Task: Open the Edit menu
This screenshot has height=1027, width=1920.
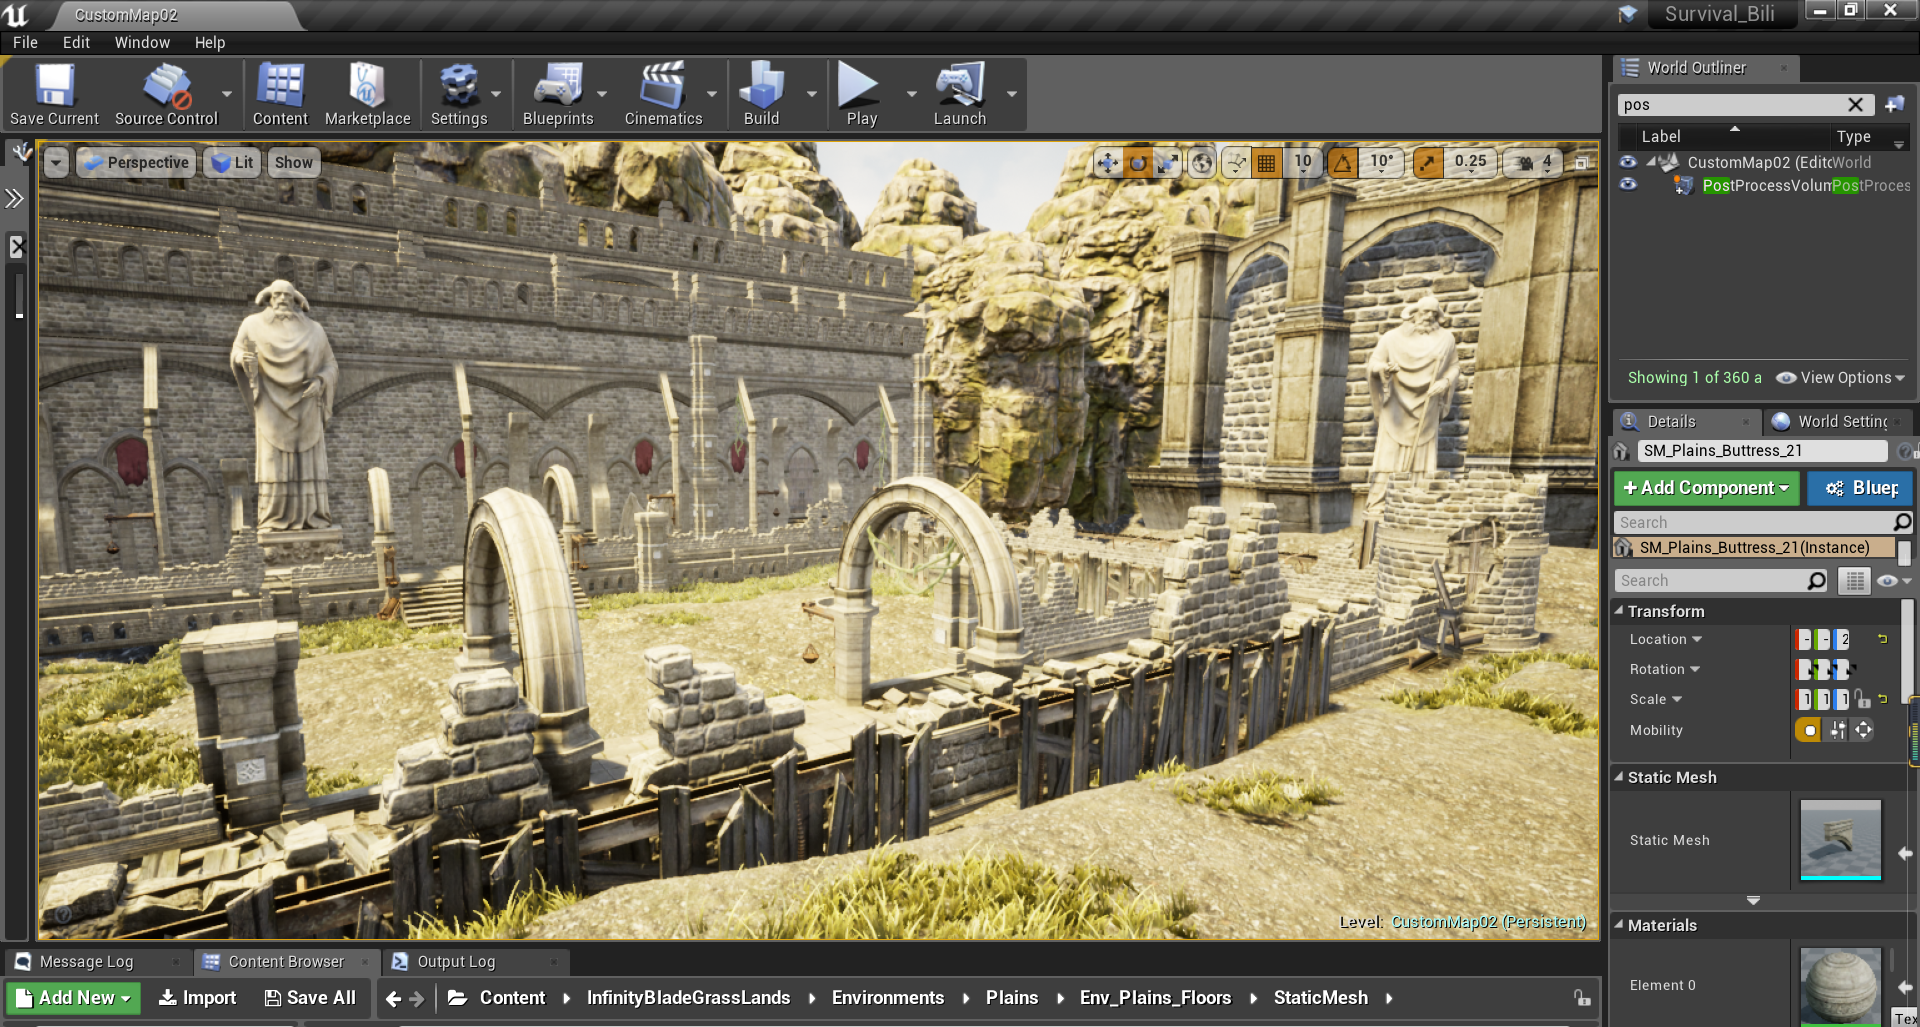Action: click(x=76, y=42)
